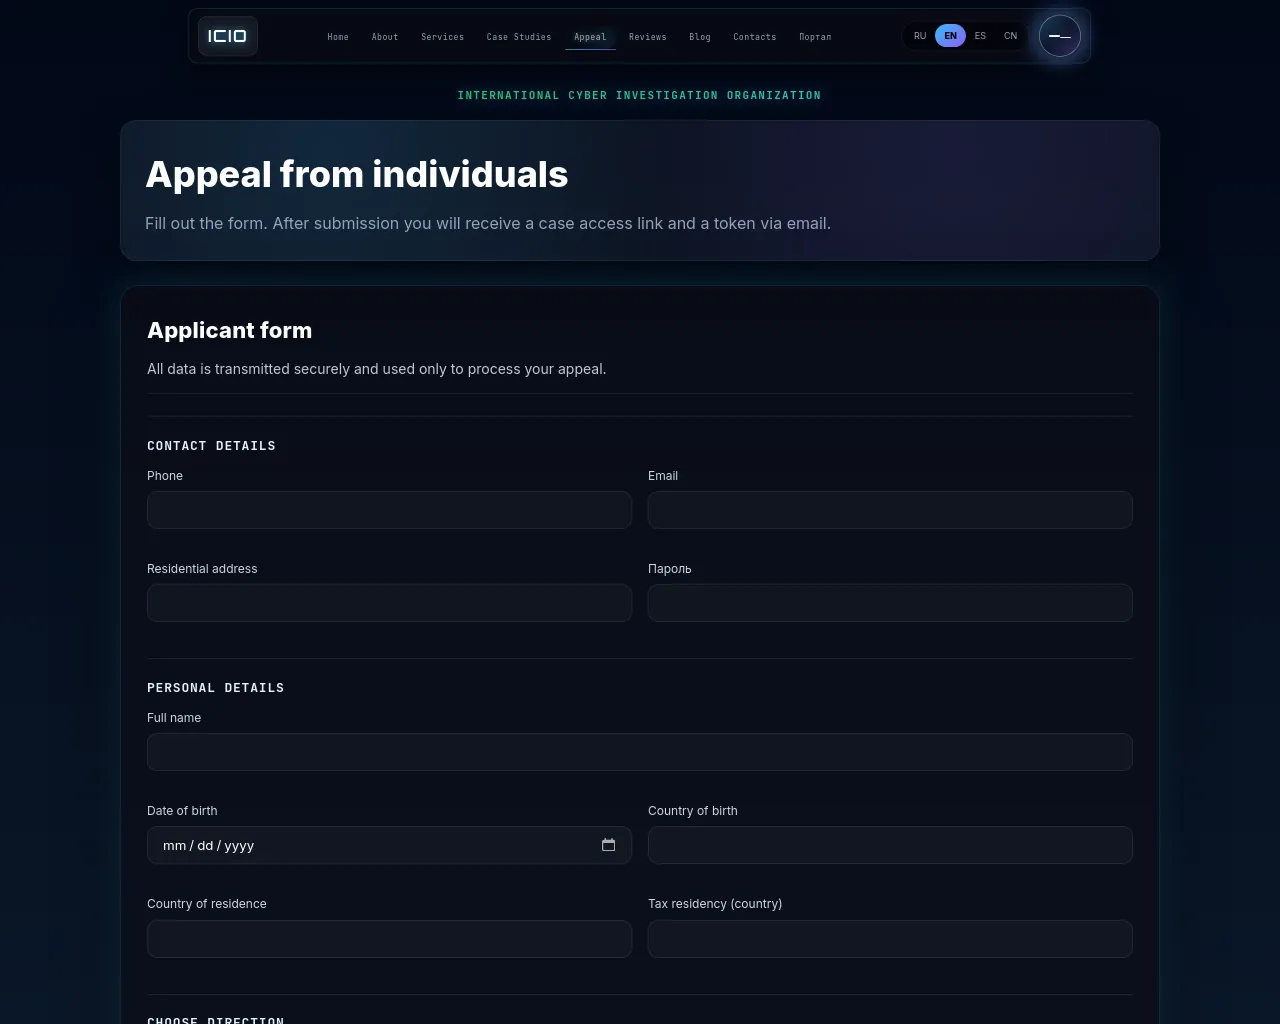
Task: Open the Reviews page
Action: (x=648, y=37)
